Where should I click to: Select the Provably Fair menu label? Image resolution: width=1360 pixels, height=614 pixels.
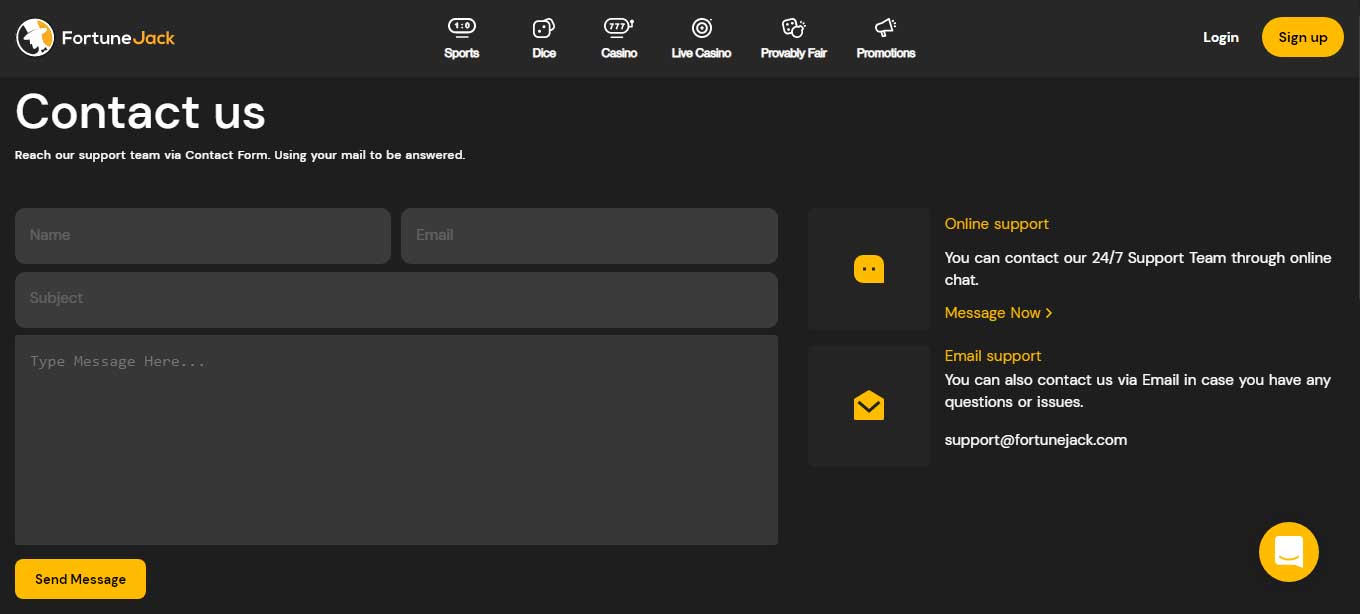coord(794,53)
